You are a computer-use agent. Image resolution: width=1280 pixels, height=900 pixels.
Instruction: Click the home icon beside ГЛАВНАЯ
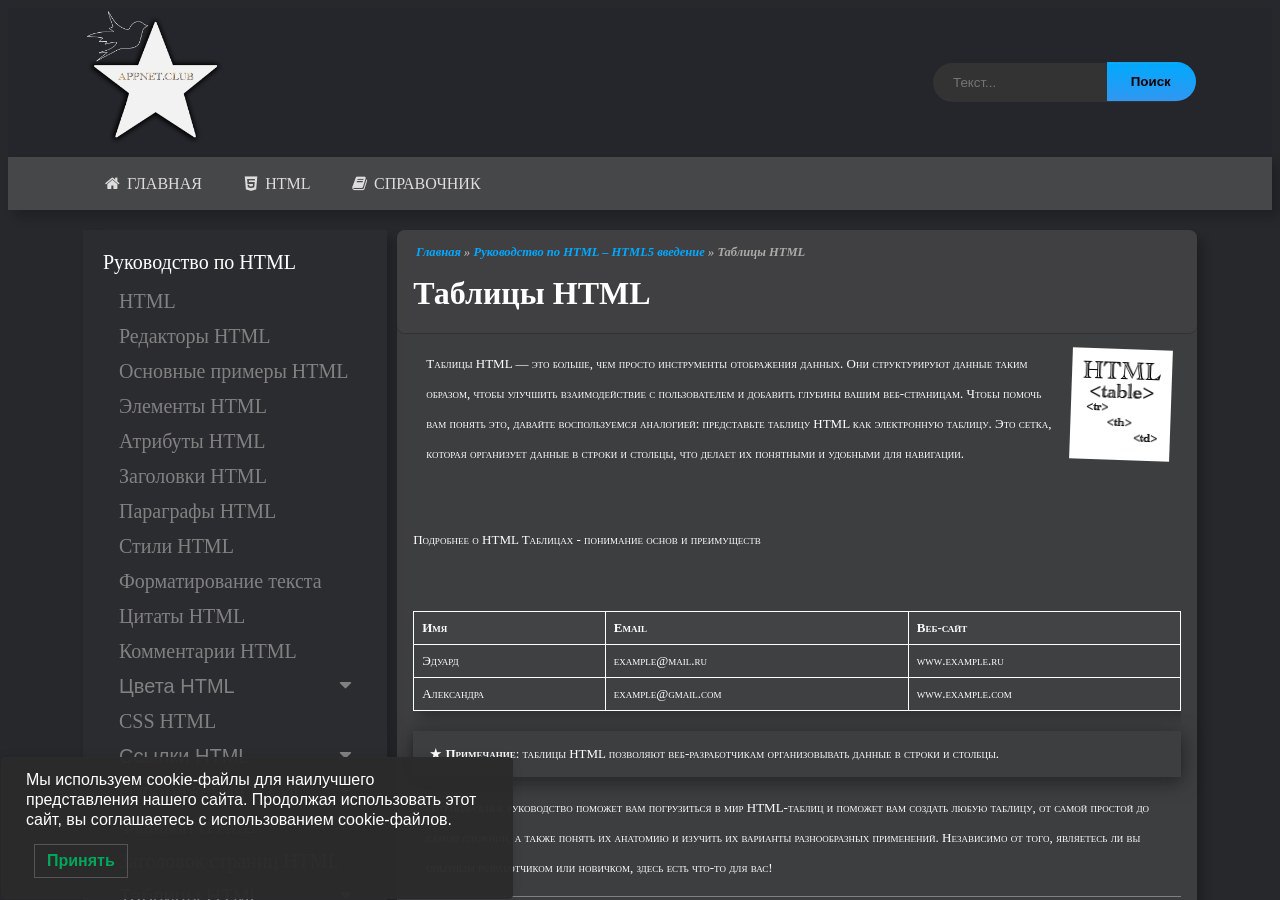(x=112, y=184)
